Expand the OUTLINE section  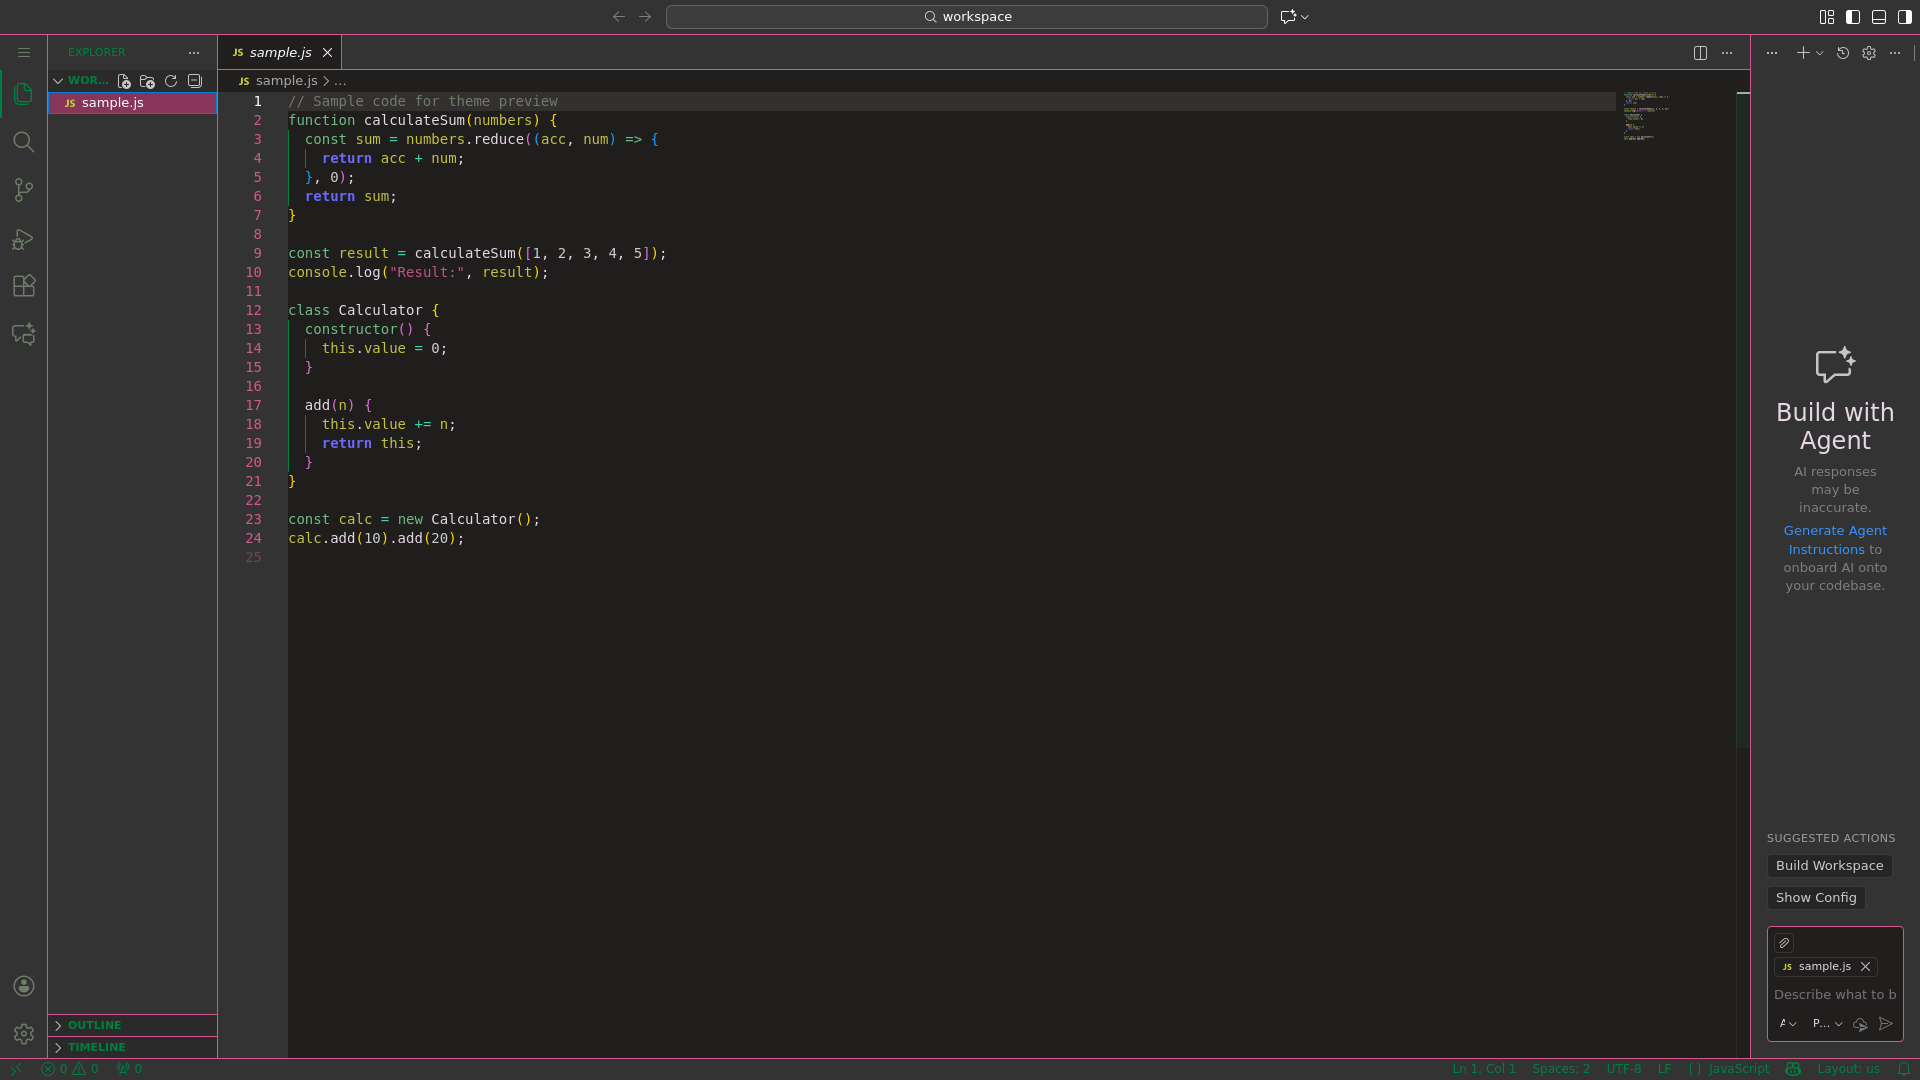click(94, 1025)
